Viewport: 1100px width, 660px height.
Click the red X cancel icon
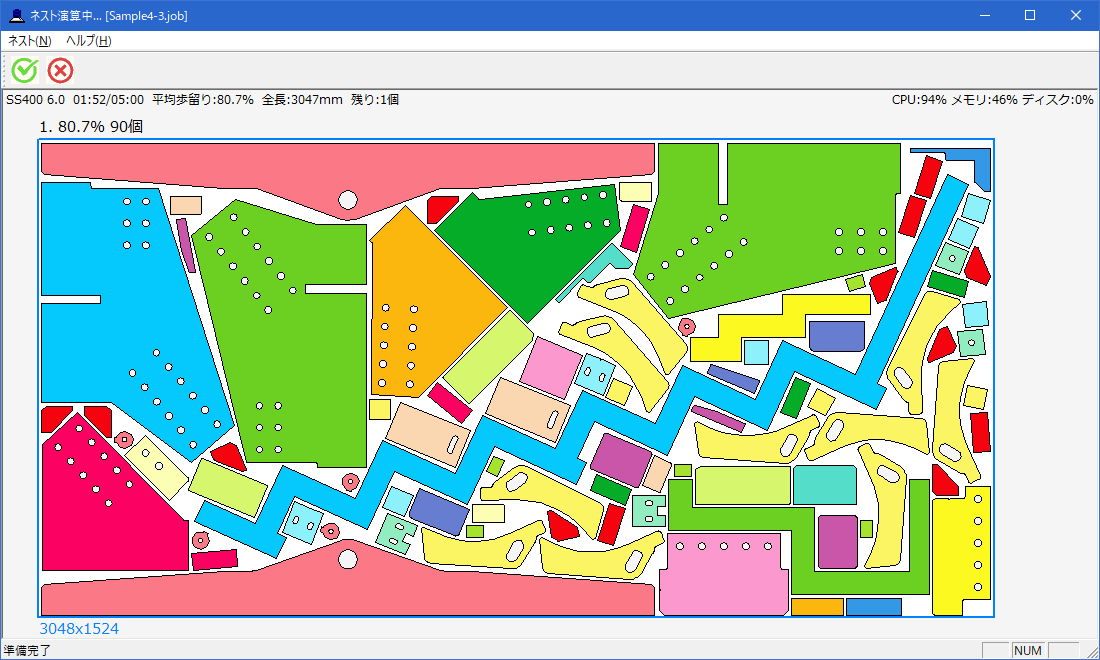coord(61,70)
